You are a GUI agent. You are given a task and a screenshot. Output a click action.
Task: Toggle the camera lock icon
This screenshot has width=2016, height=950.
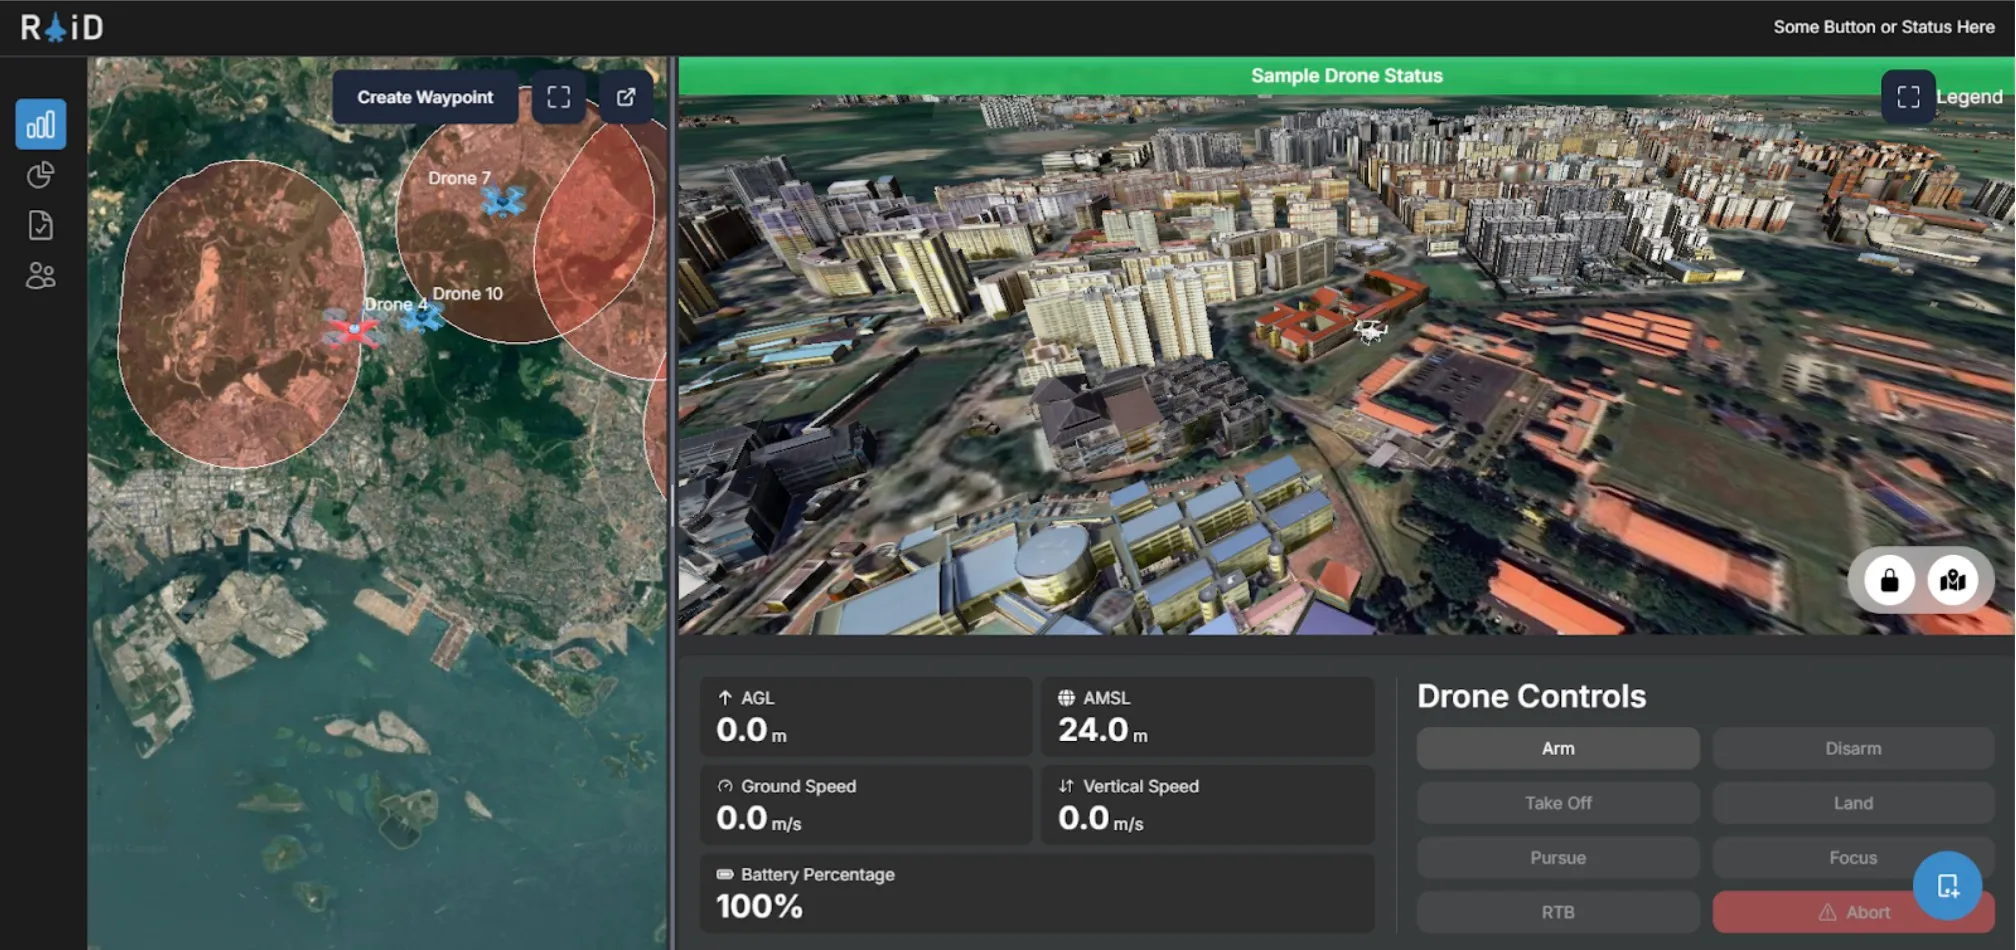coord(1889,580)
